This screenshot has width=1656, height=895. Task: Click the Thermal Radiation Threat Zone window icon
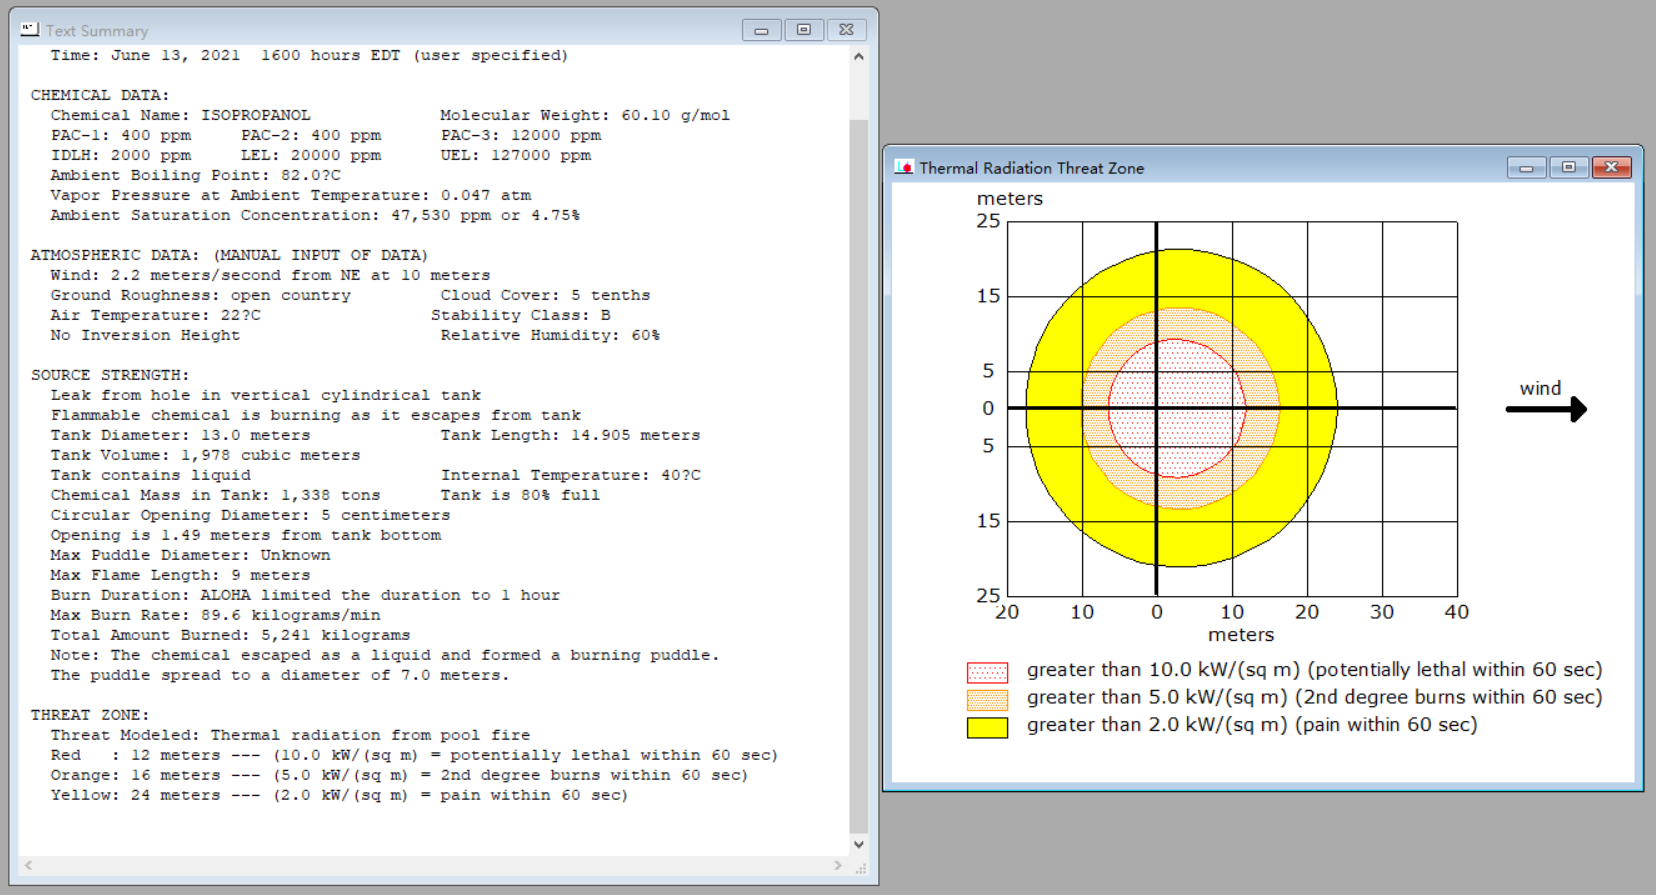[904, 167]
